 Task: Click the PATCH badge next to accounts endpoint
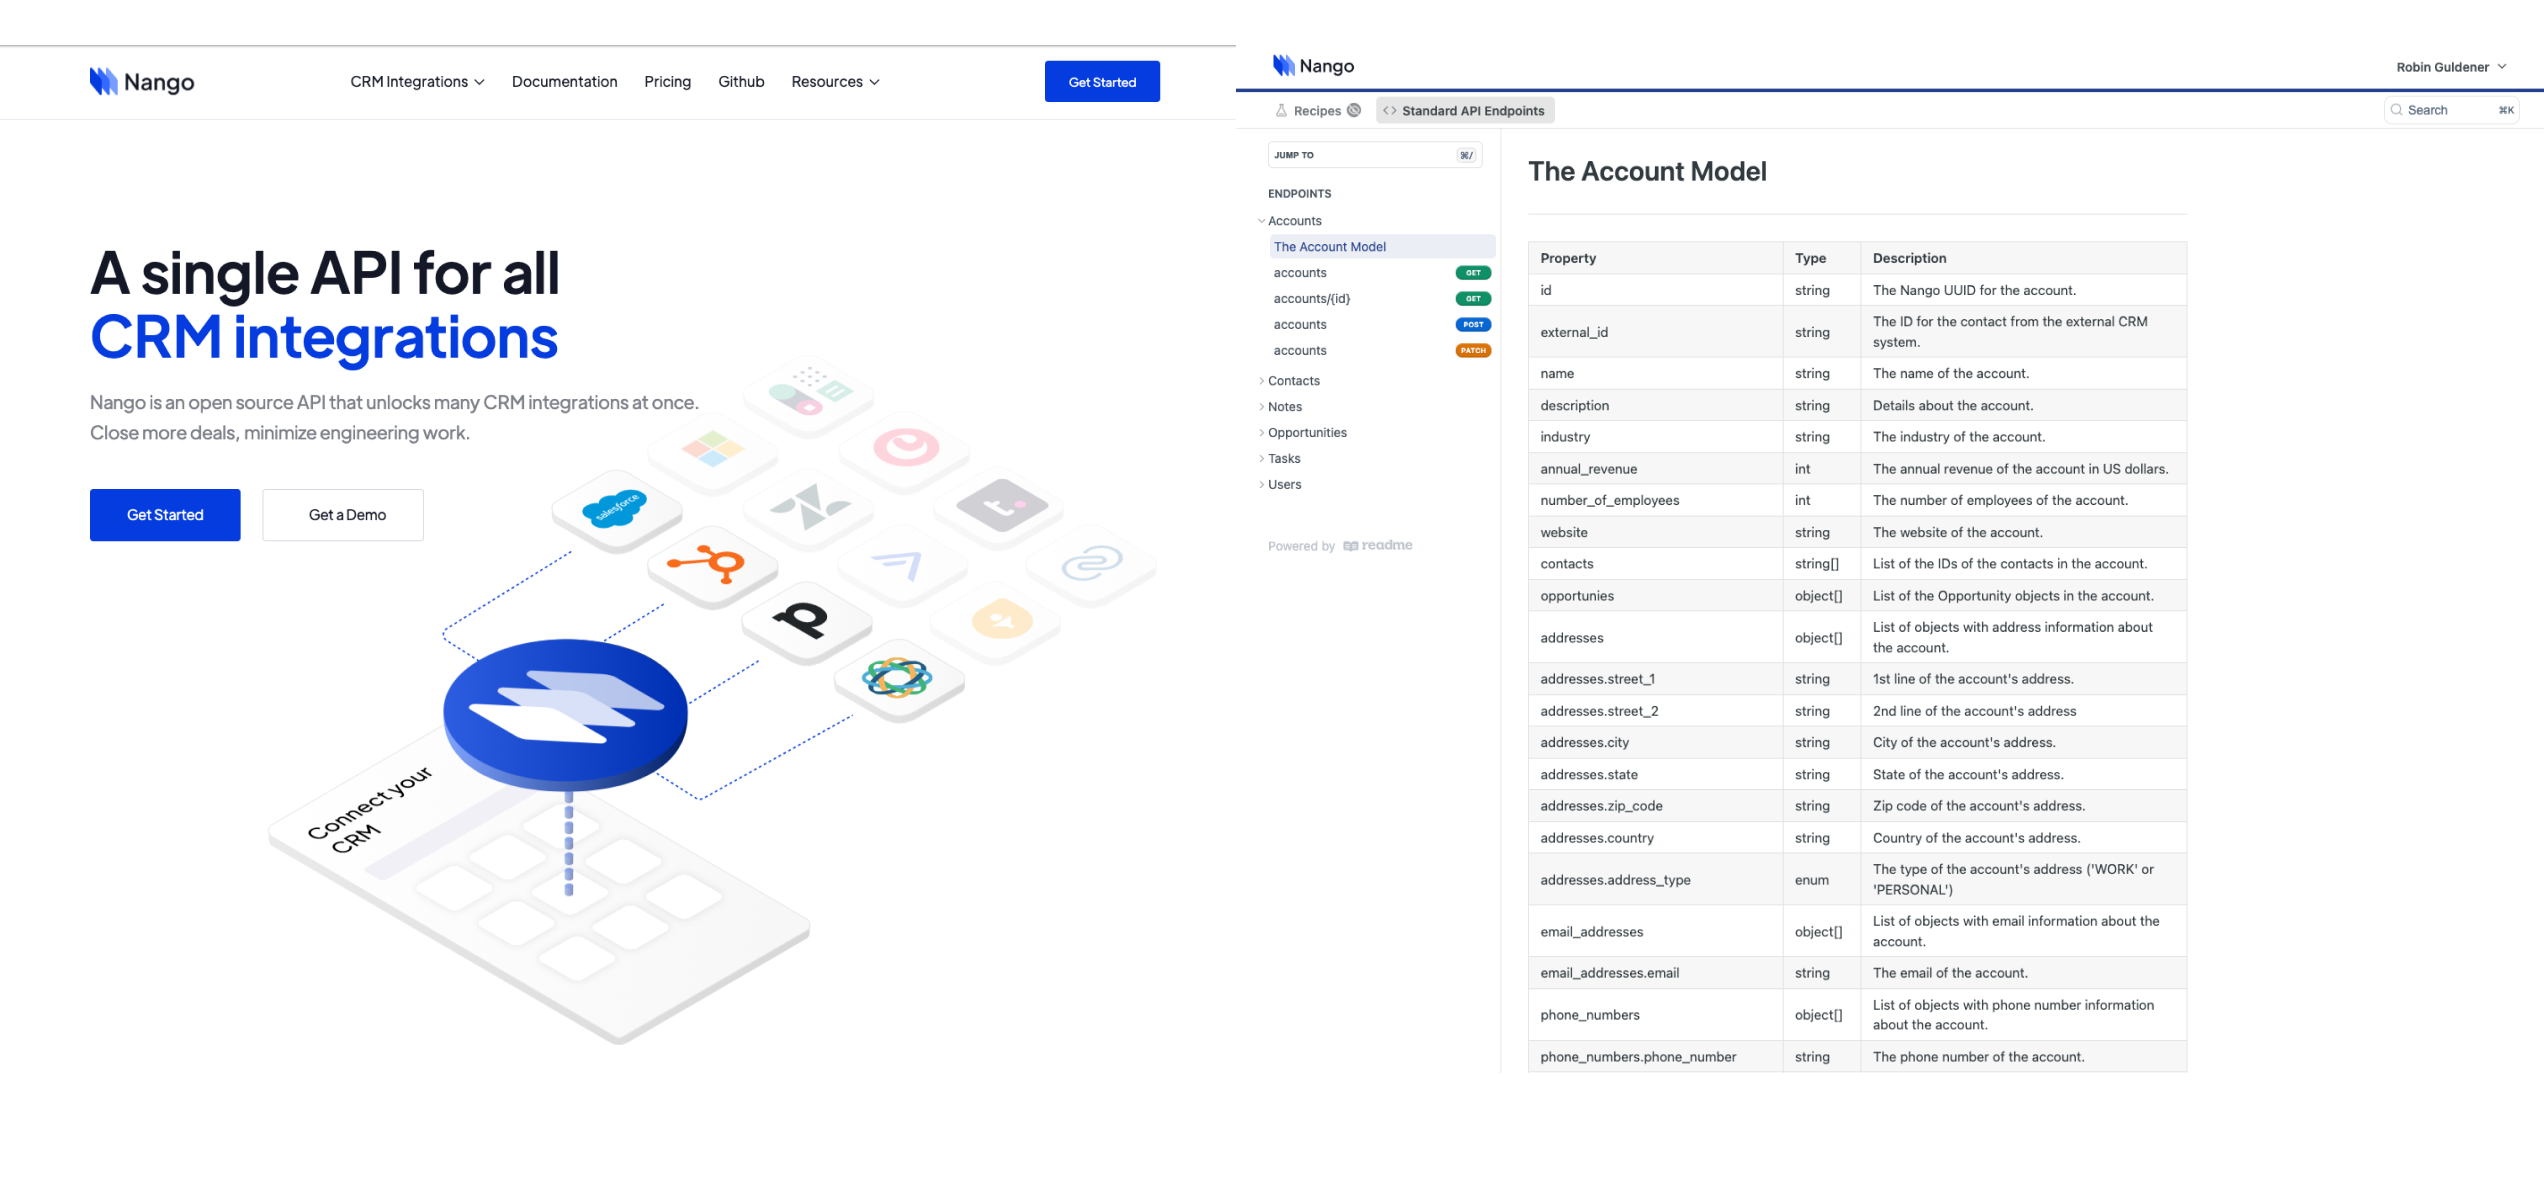point(1472,350)
